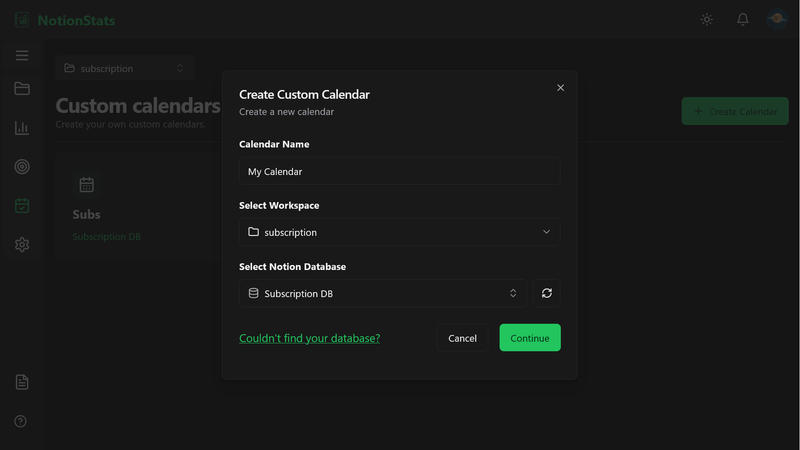Screen dimensions: 800x450
Task: Open the document icon in the sidebar
Action: (22, 382)
